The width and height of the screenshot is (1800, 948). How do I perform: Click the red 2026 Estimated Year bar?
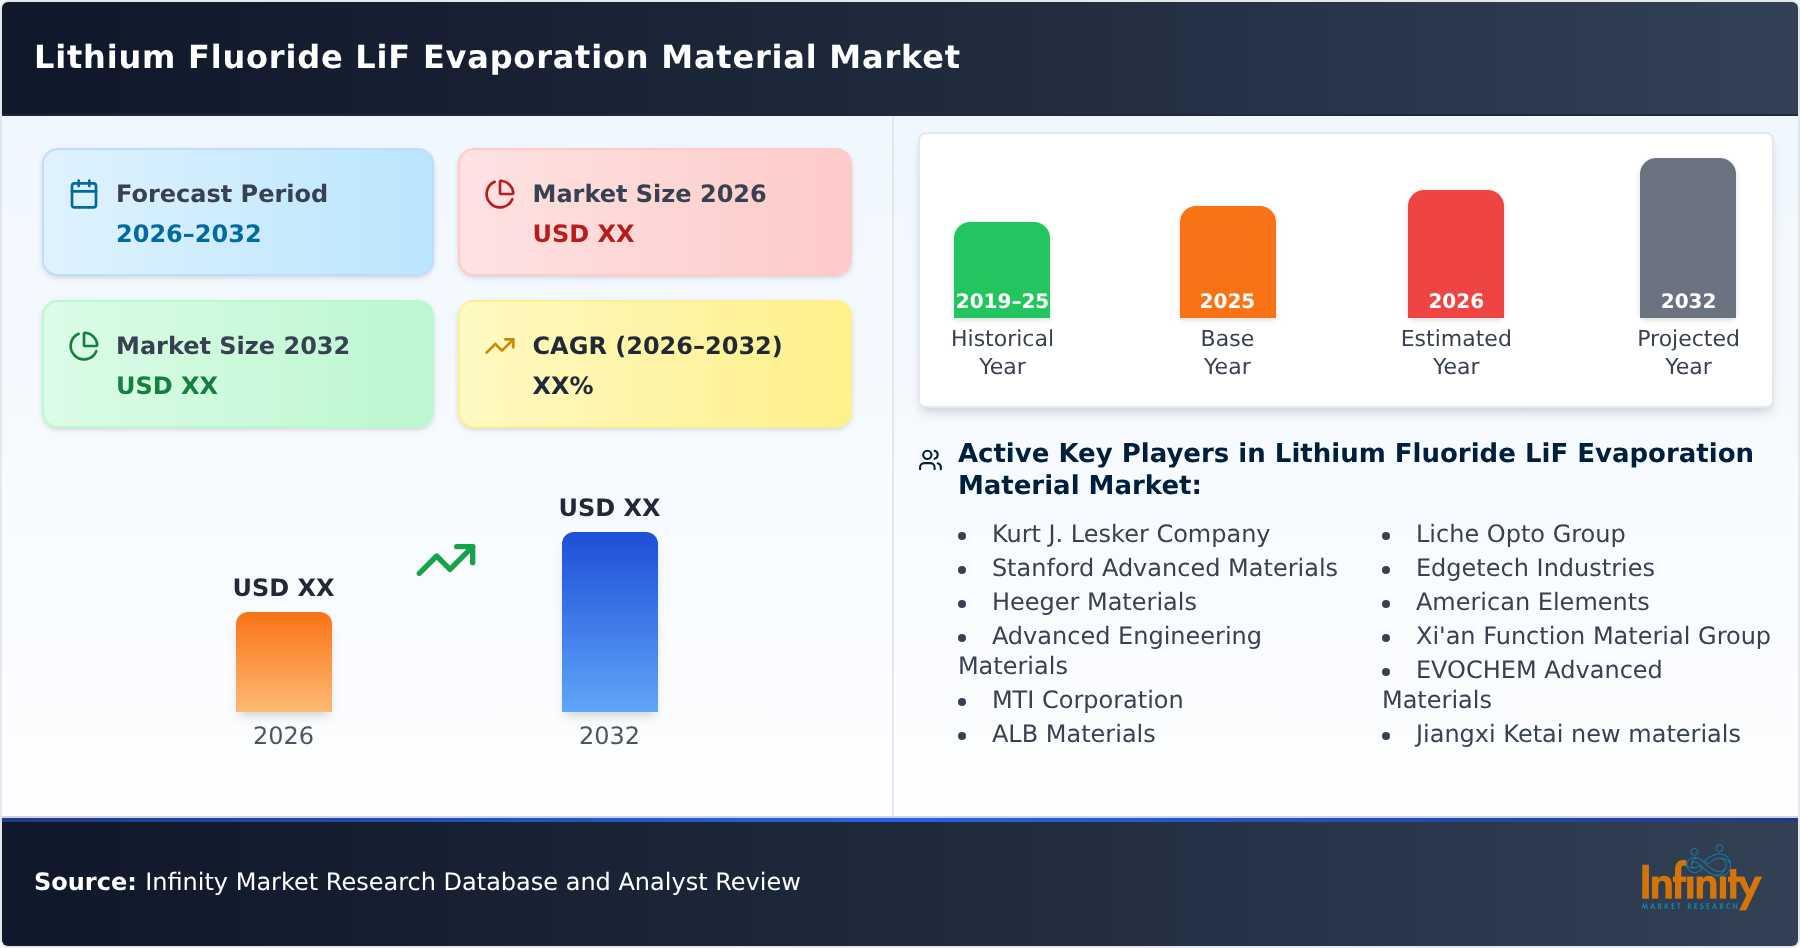pyautogui.click(x=1456, y=254)
